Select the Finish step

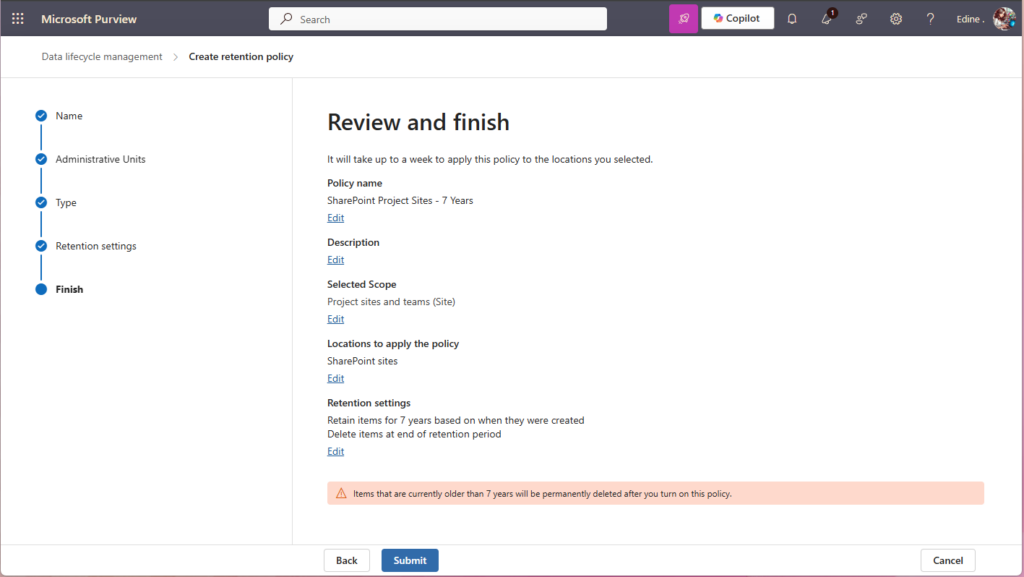(69, 289)
